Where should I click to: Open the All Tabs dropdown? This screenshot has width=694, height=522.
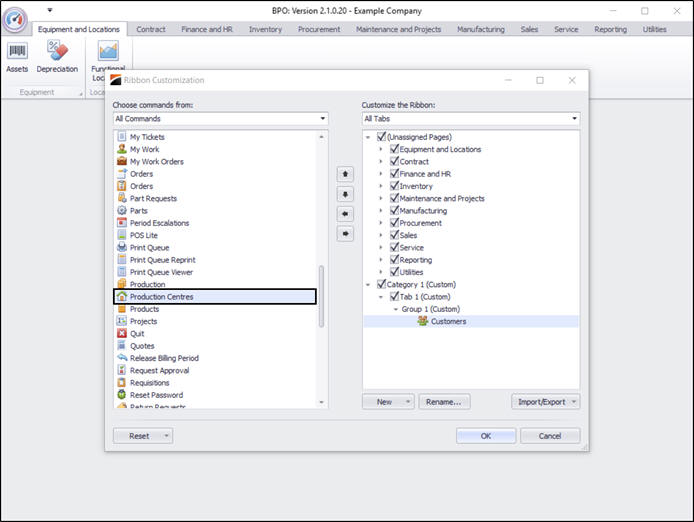pyautogui.click(x=574, y=118)
